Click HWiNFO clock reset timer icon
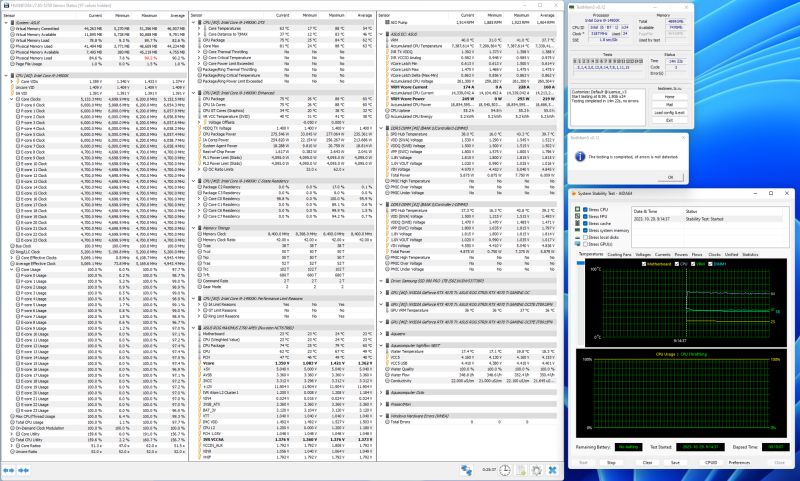Screen dimensions: 800x481 (x=505, y=470)
